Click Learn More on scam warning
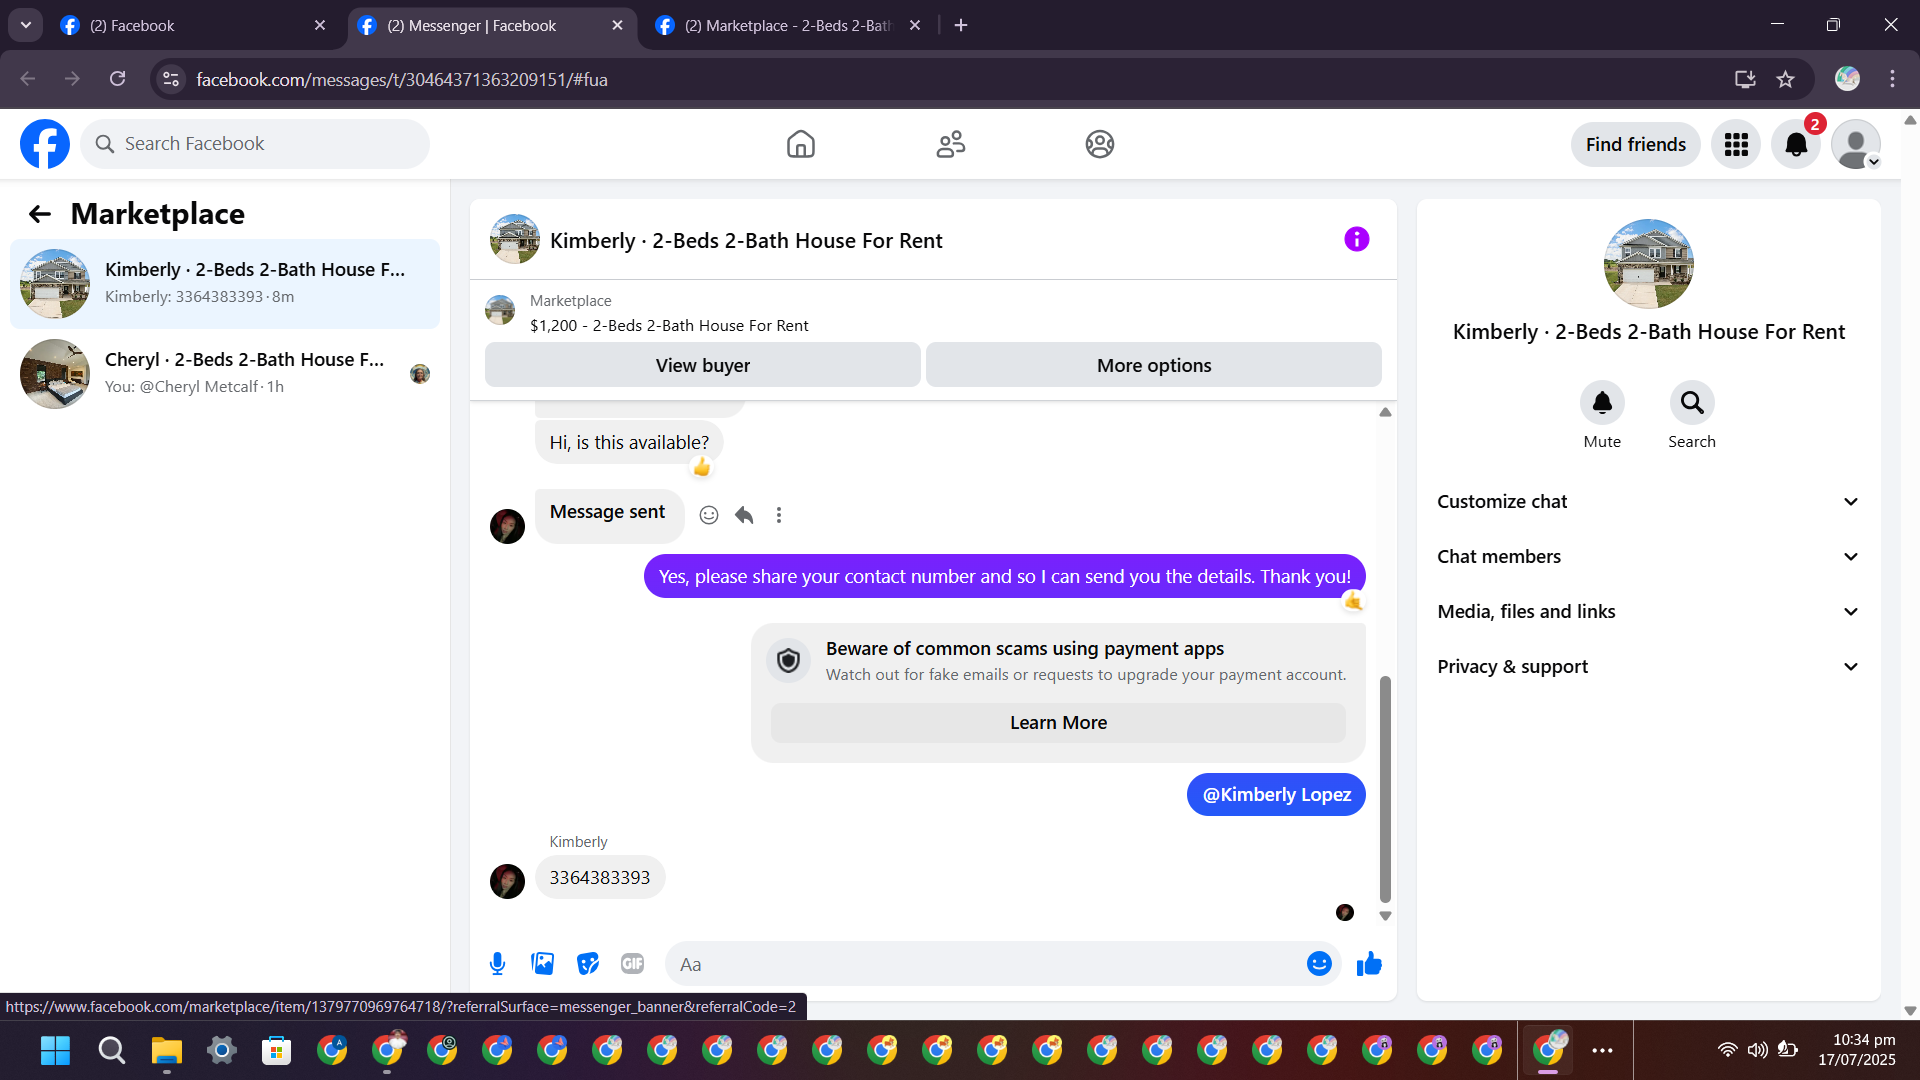This screenshot has height=1080, width=1920. 1058,723
